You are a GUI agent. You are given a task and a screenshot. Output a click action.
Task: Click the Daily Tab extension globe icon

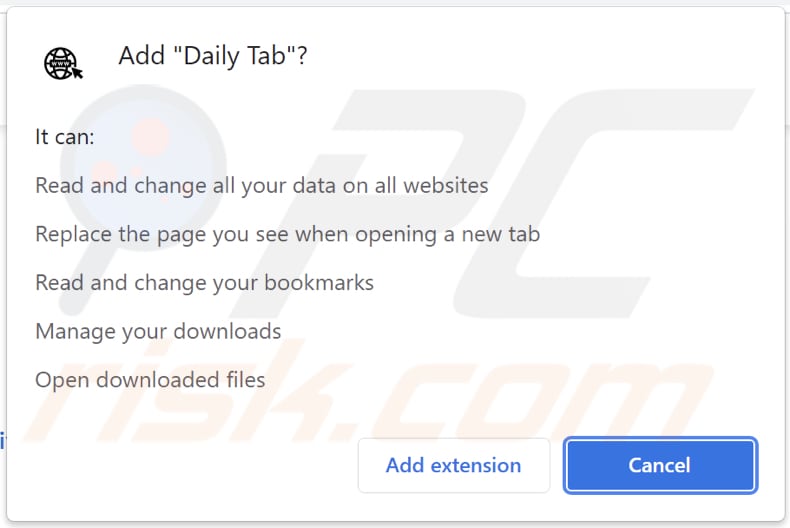(x=63, y=62)
